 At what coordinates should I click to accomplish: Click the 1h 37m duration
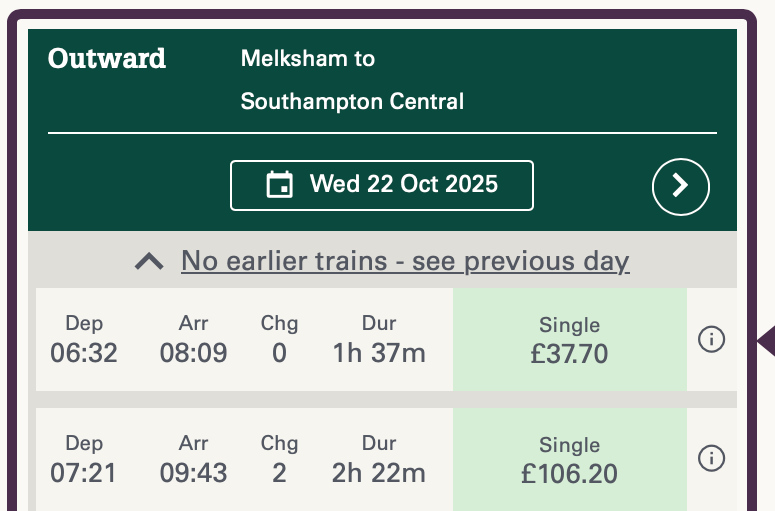coord(379,353)
